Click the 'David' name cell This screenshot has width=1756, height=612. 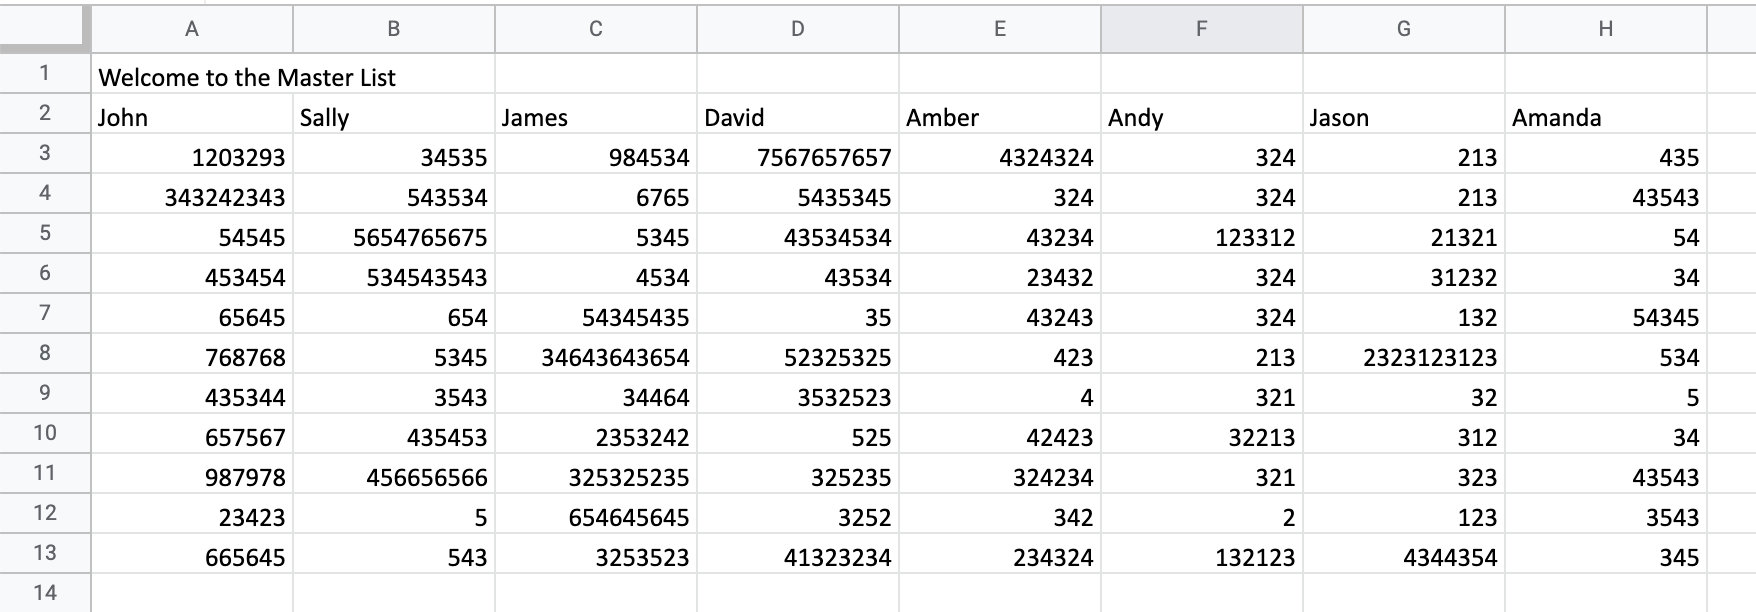pos(798,114)
